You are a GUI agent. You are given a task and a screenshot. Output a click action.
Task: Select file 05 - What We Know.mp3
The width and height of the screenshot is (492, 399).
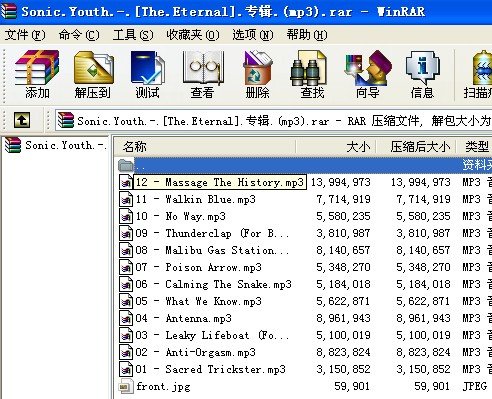pos(199,301)
